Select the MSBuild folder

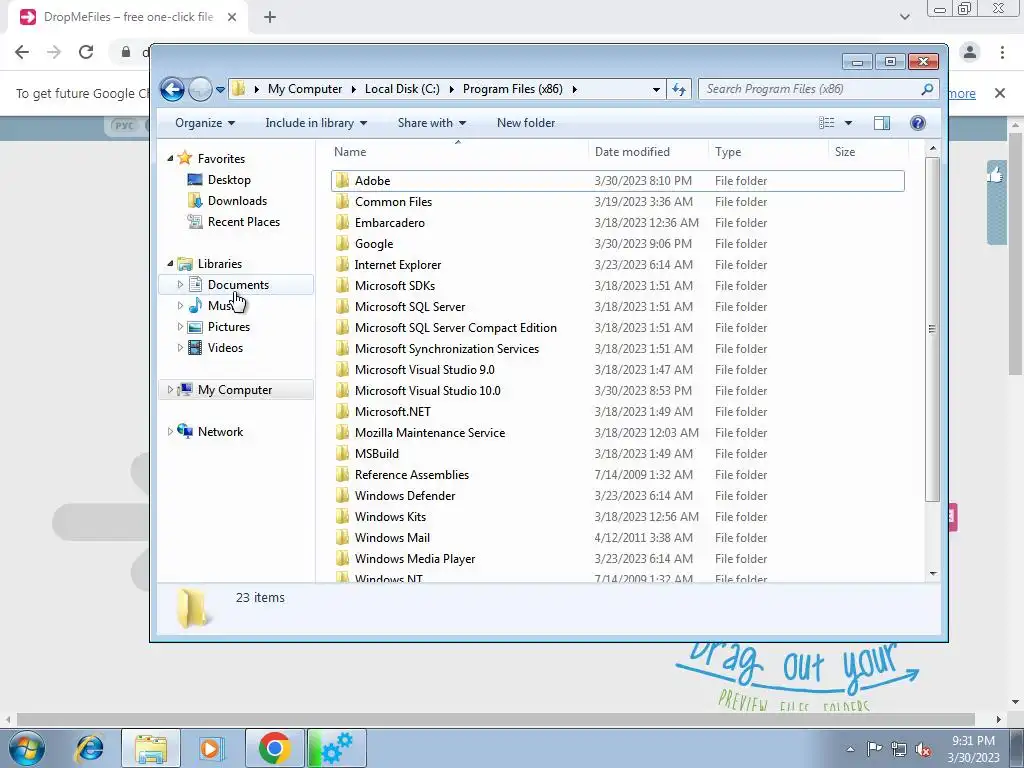coord(377,453)
